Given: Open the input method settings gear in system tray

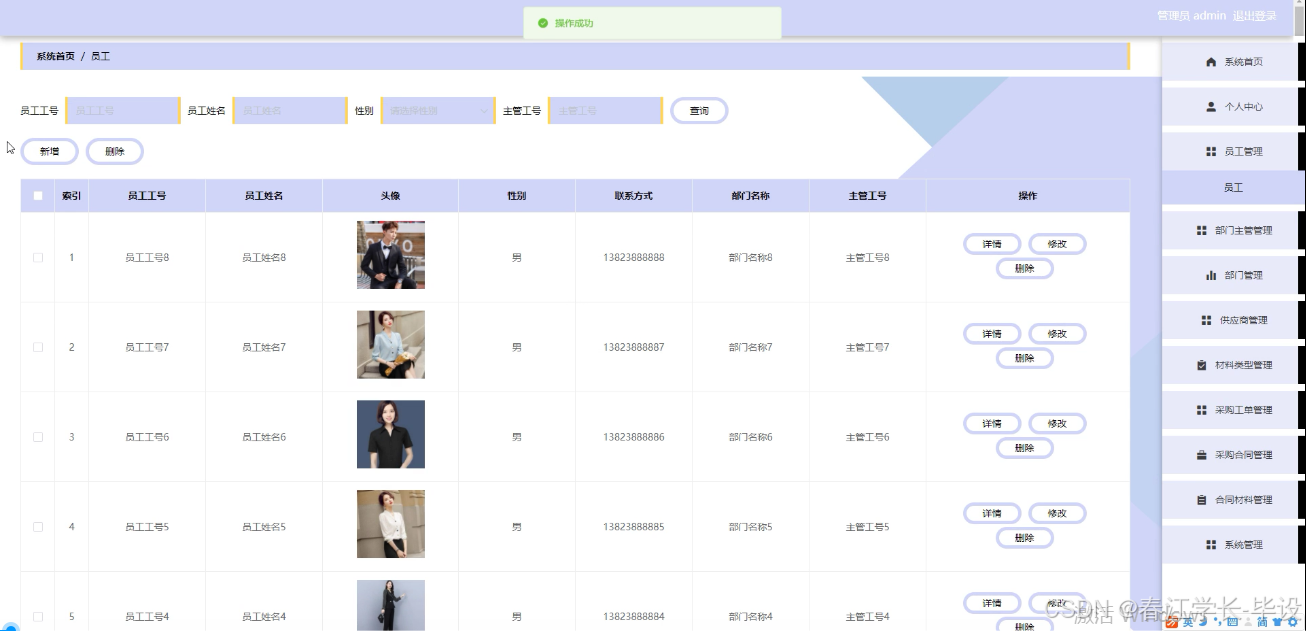Looking at the screenshot, I should [x=1291, y=622].
